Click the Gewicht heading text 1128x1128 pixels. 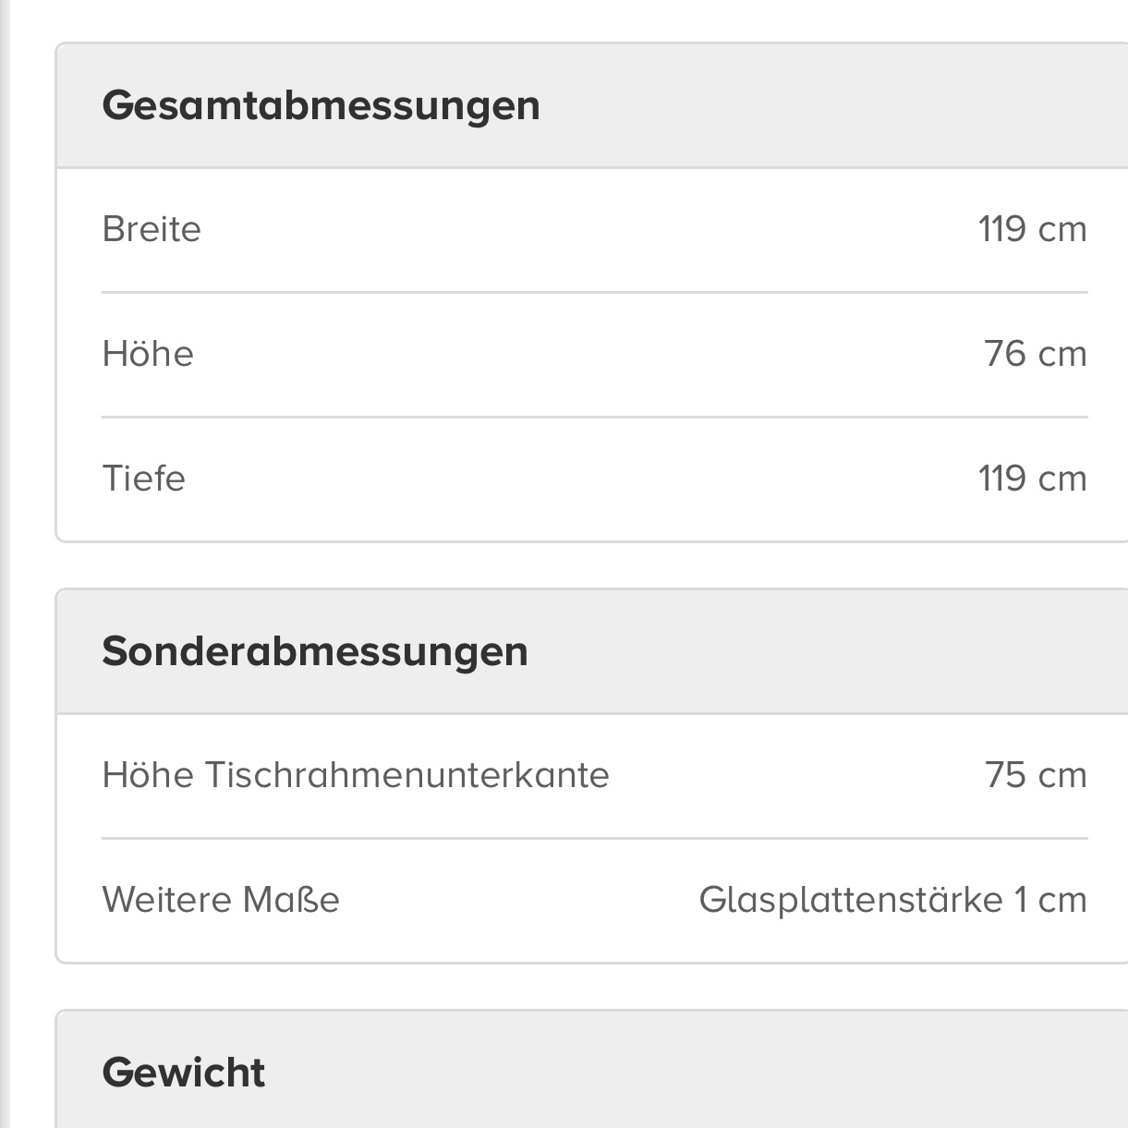(183, 1072)
